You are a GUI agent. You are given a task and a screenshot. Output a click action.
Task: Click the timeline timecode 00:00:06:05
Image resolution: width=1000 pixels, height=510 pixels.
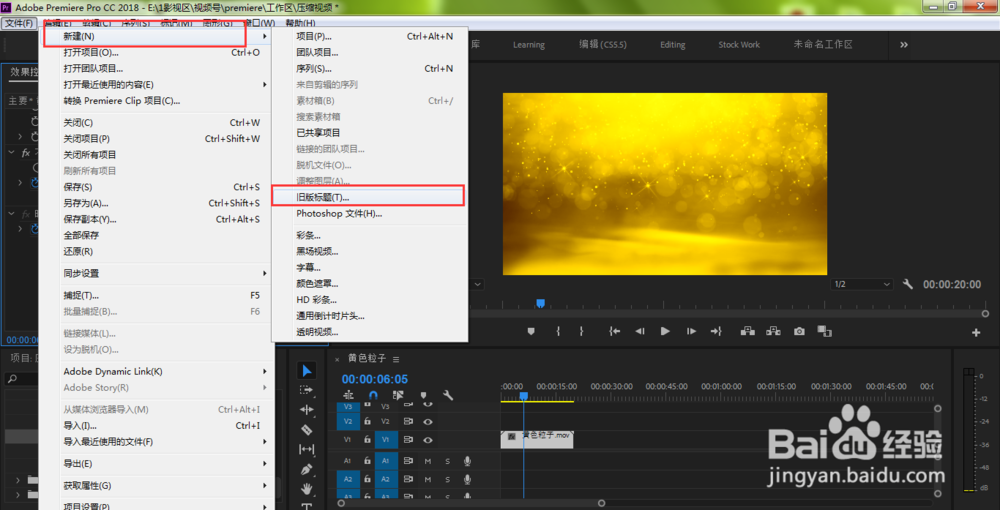point(375,379)
